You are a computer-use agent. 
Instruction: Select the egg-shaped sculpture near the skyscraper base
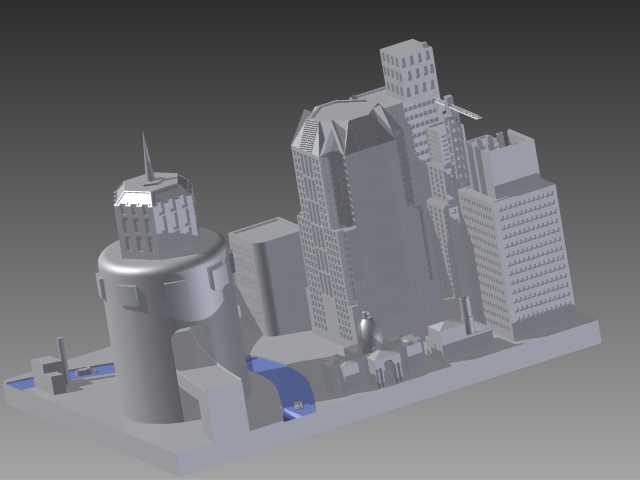point(366,331)
